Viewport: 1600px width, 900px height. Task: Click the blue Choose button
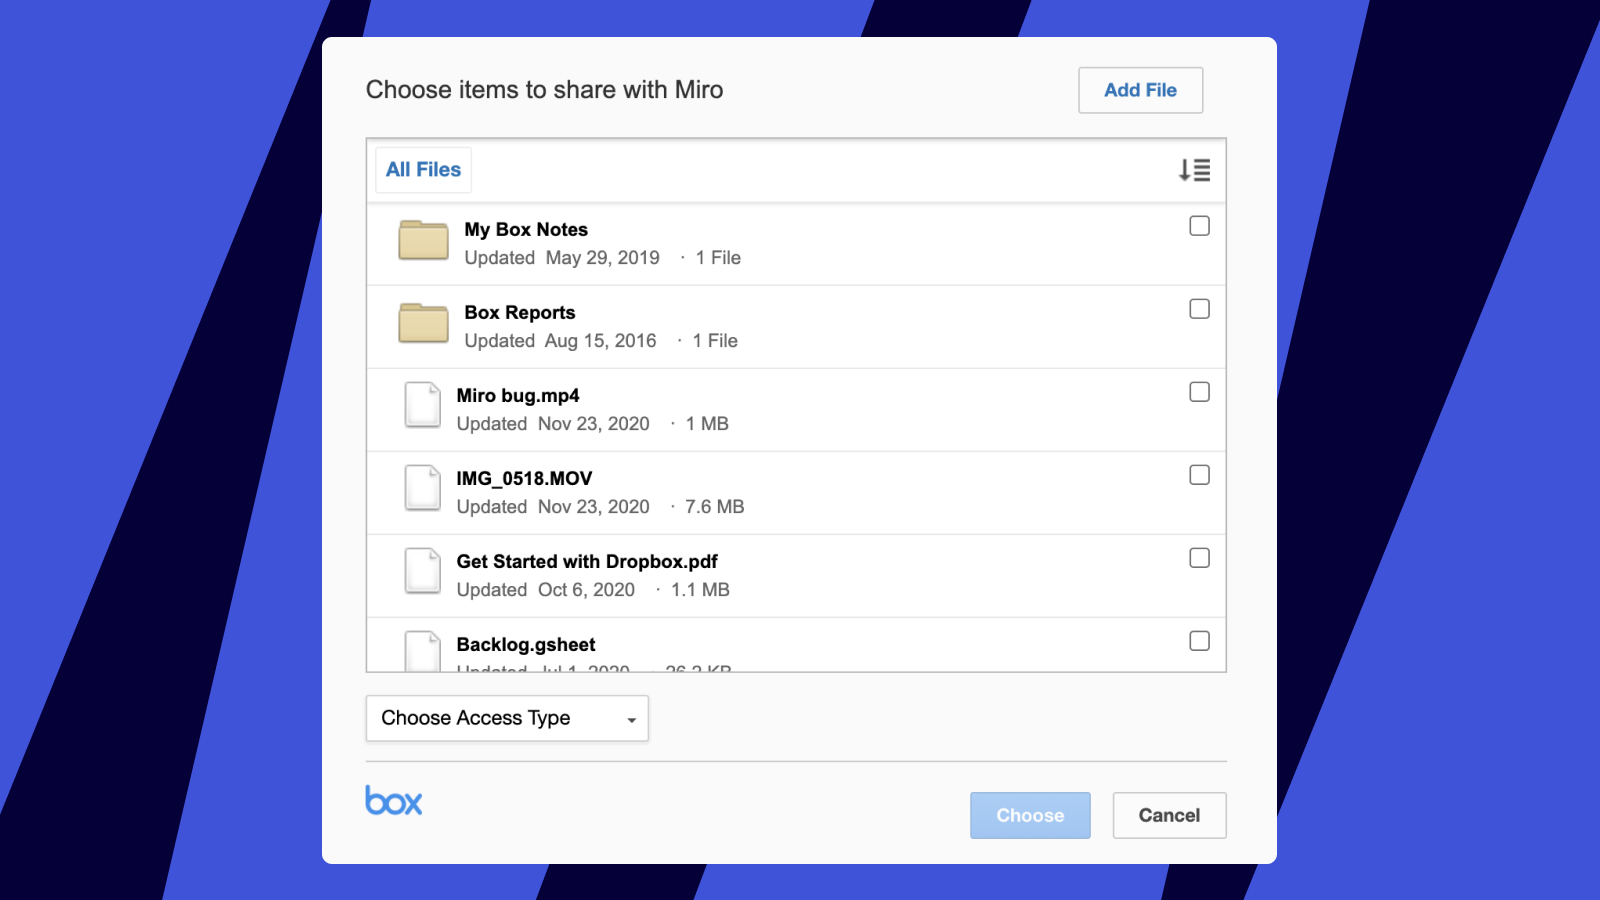(1030, 815)
